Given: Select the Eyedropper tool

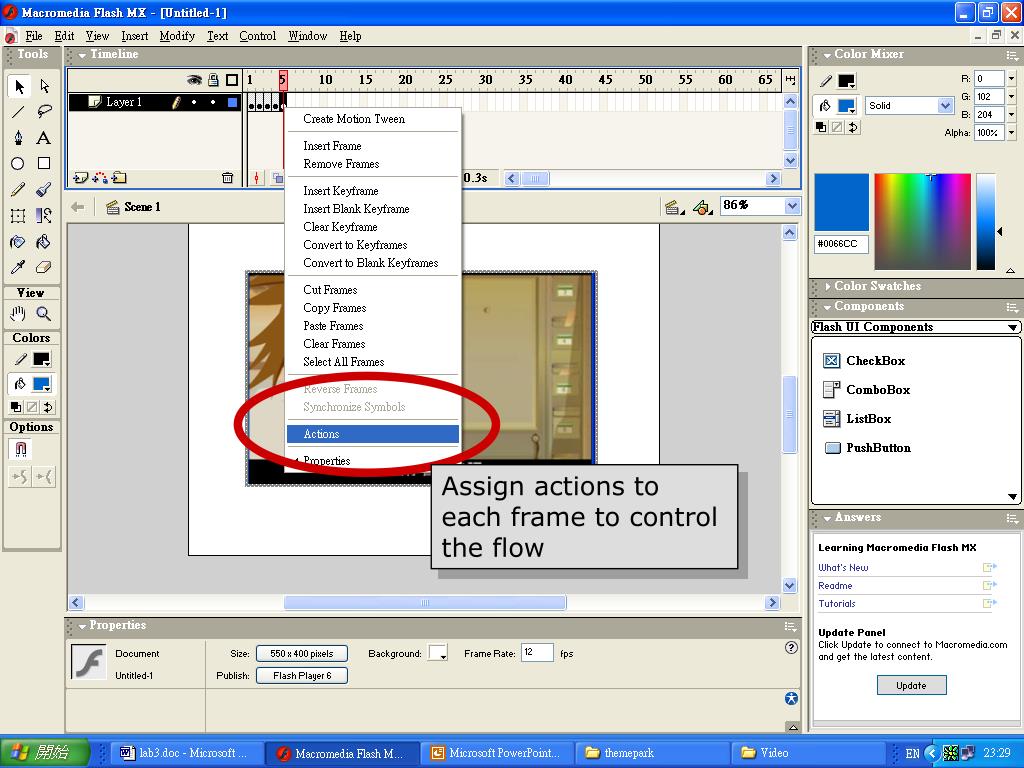Looking at the screenshot, I should [x=19, y=267].
